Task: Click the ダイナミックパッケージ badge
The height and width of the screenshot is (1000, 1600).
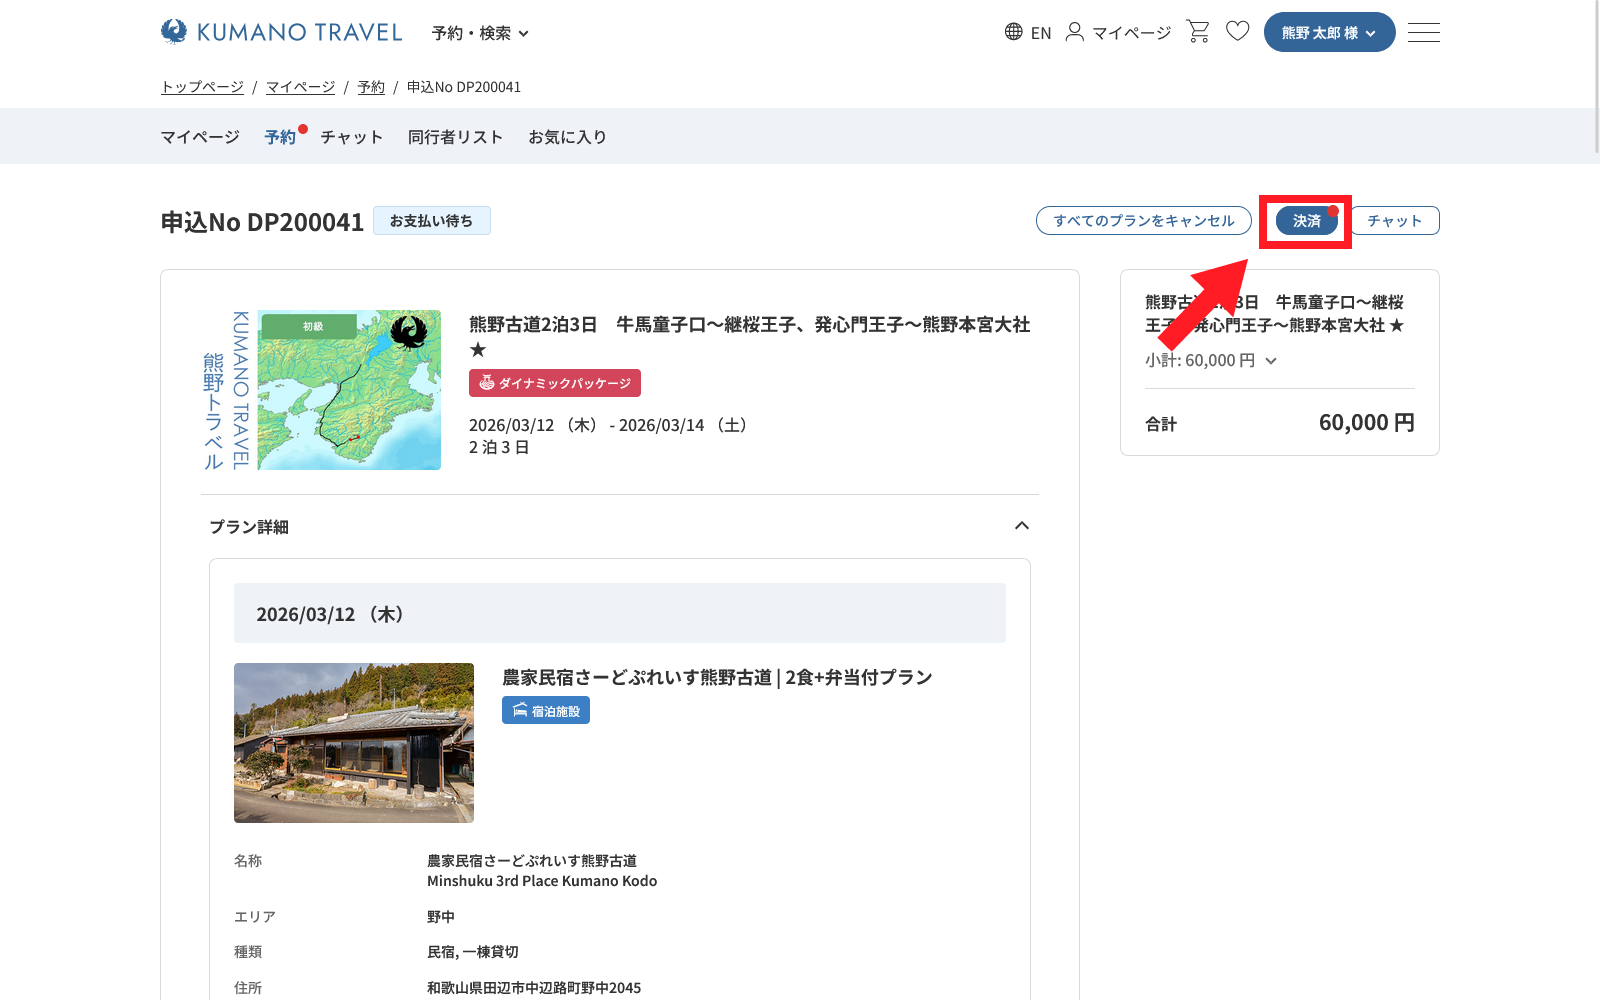Action: click(555, 383)
